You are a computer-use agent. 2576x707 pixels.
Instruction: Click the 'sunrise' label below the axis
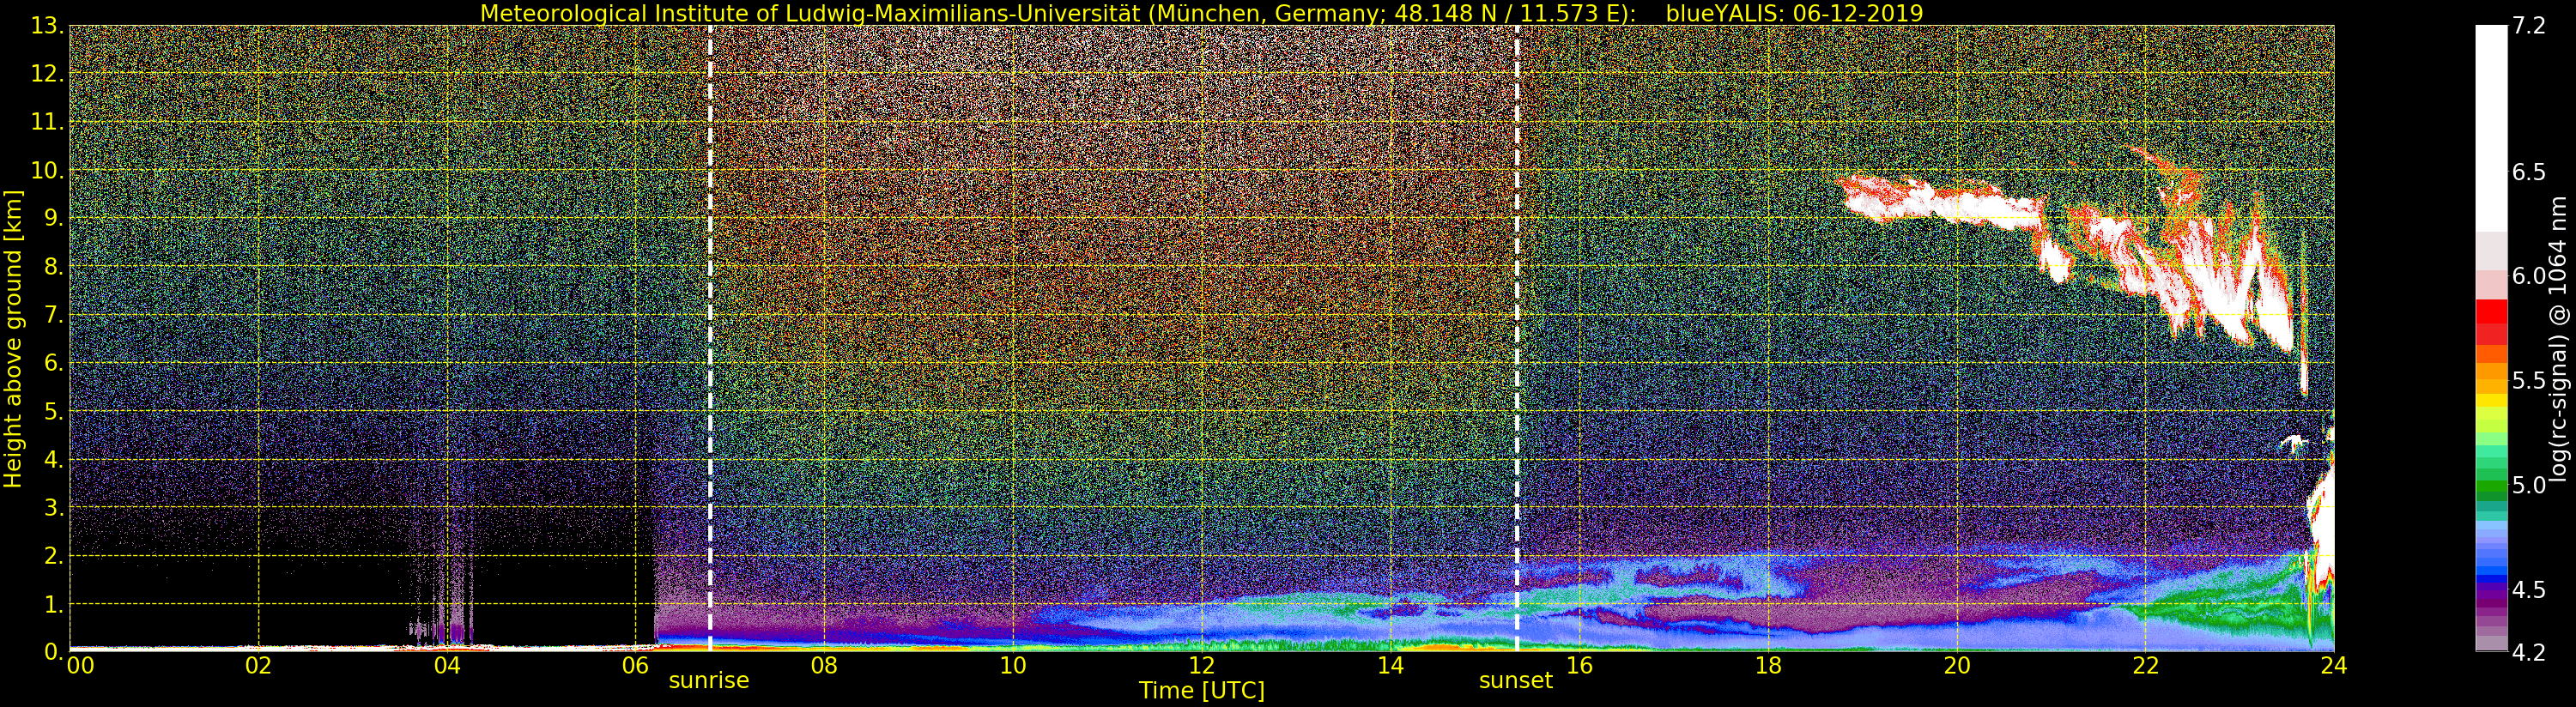point(709,681)
